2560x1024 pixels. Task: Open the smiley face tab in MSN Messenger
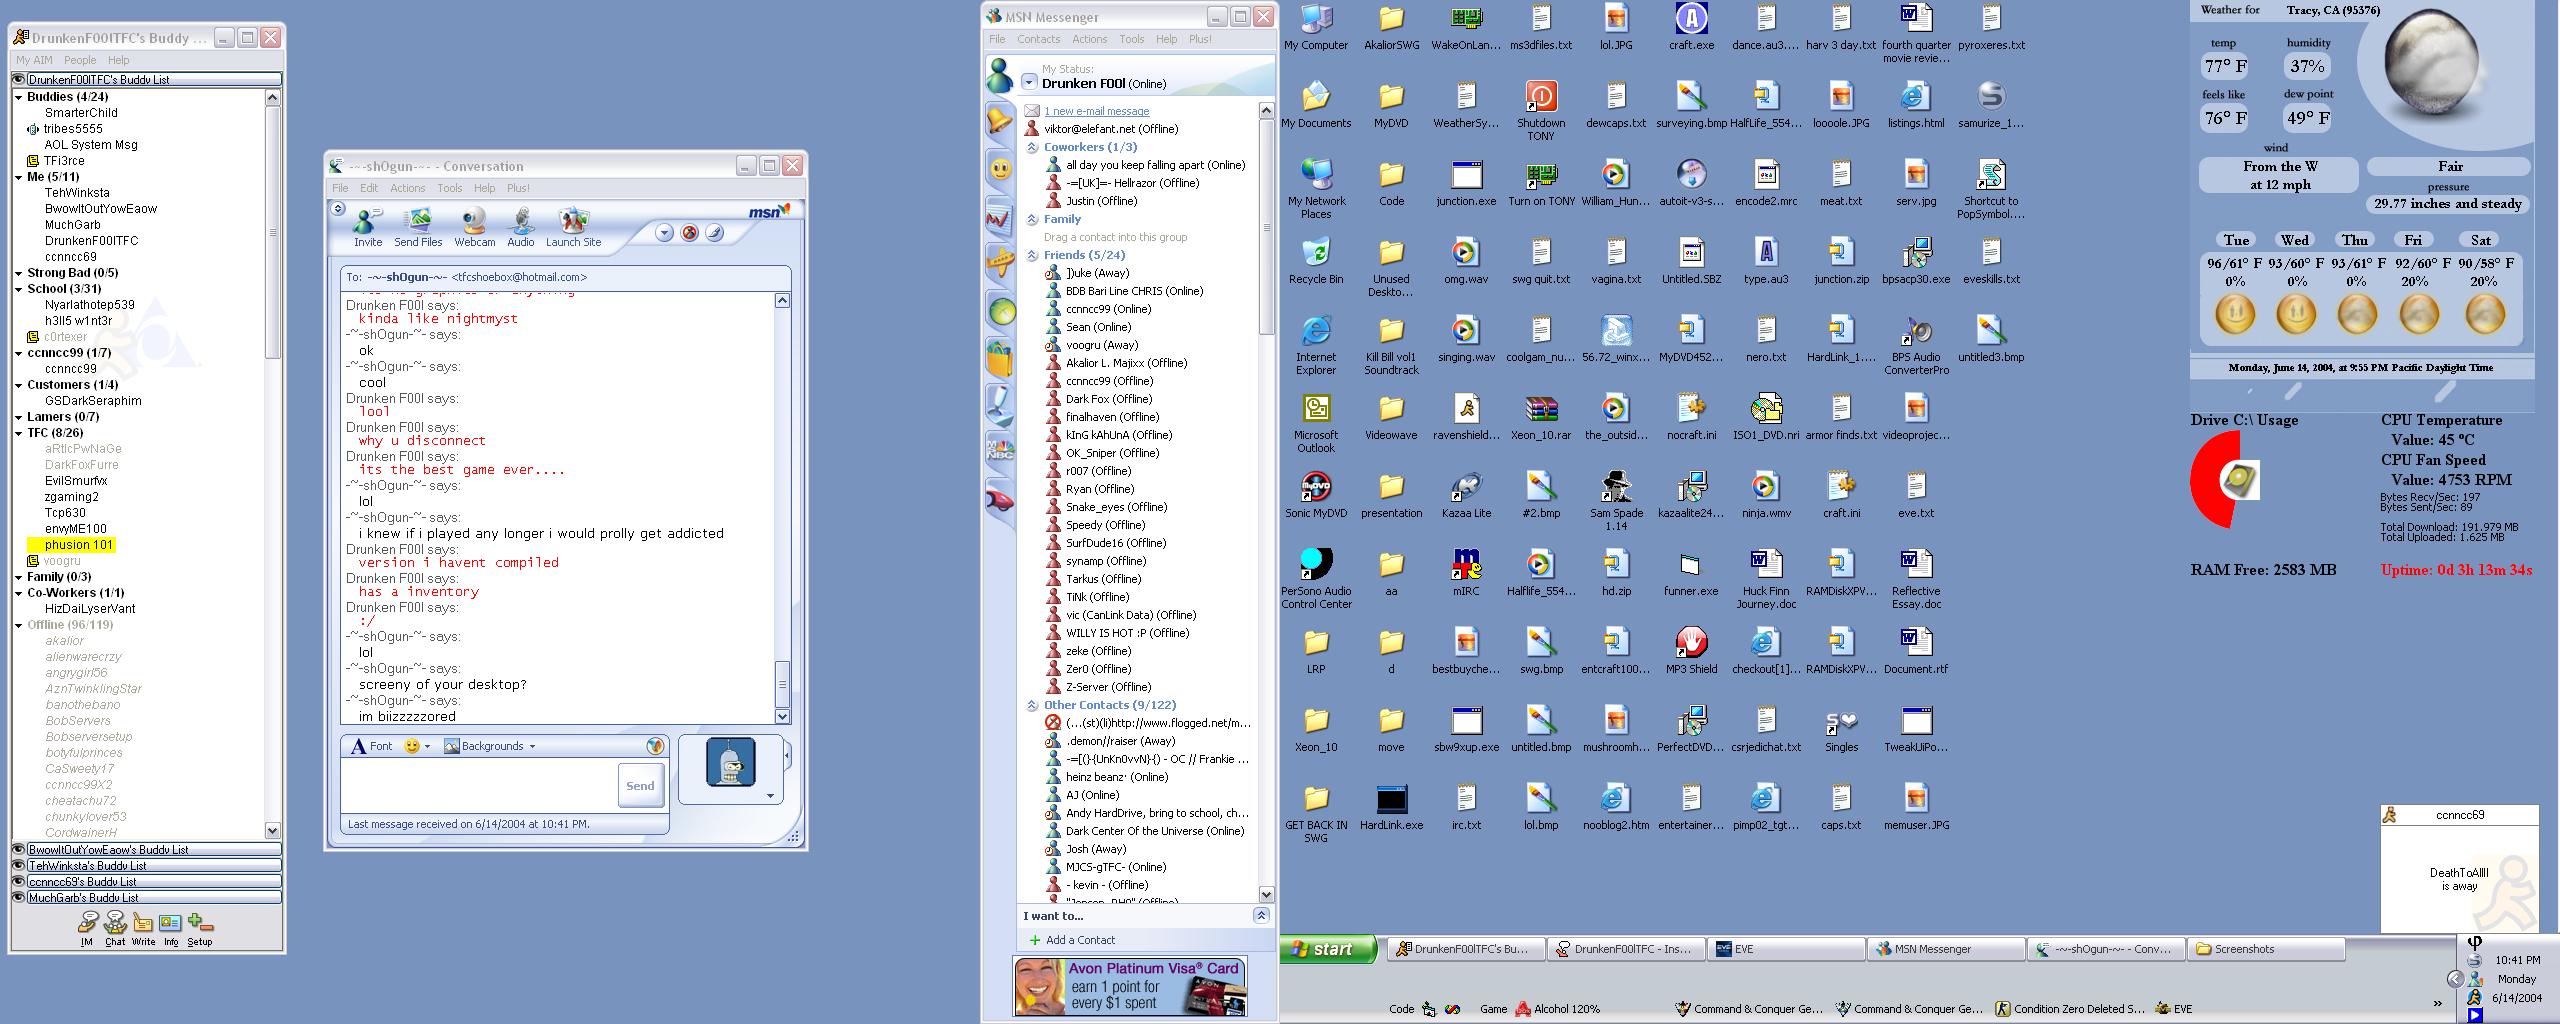pos(1000,169)
